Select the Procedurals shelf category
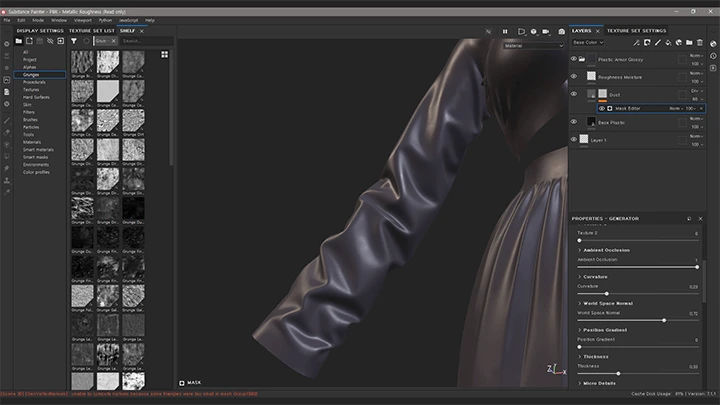The image size is (720, 405). 34,82
